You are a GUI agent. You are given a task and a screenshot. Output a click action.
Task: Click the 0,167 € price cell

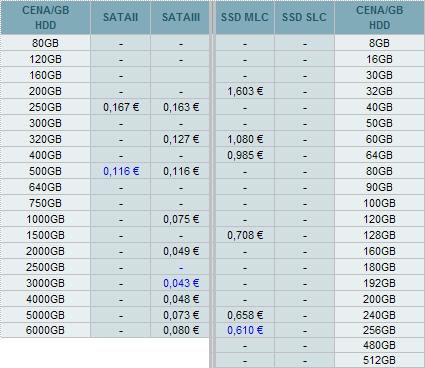pyautogui.click(x=121, y=107)
